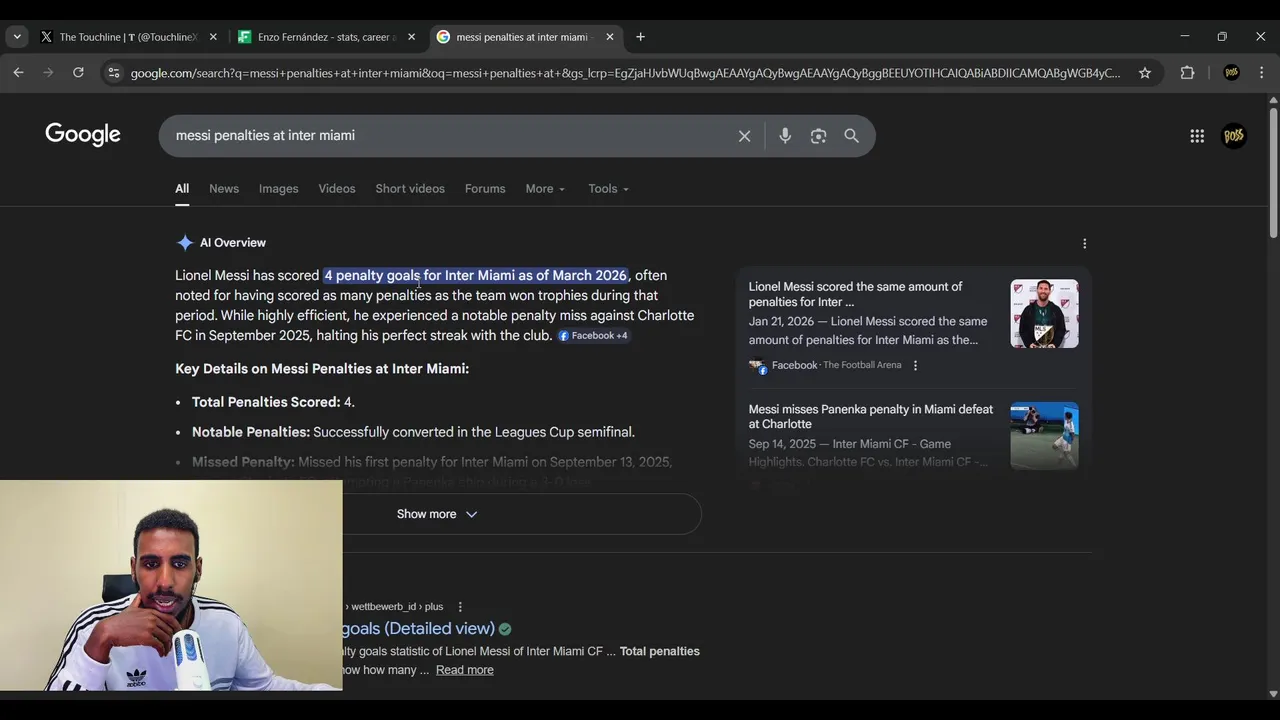Close The Touchline tab
The width and height of the screenshot is (1280, 720).
(x=213, y=37)
